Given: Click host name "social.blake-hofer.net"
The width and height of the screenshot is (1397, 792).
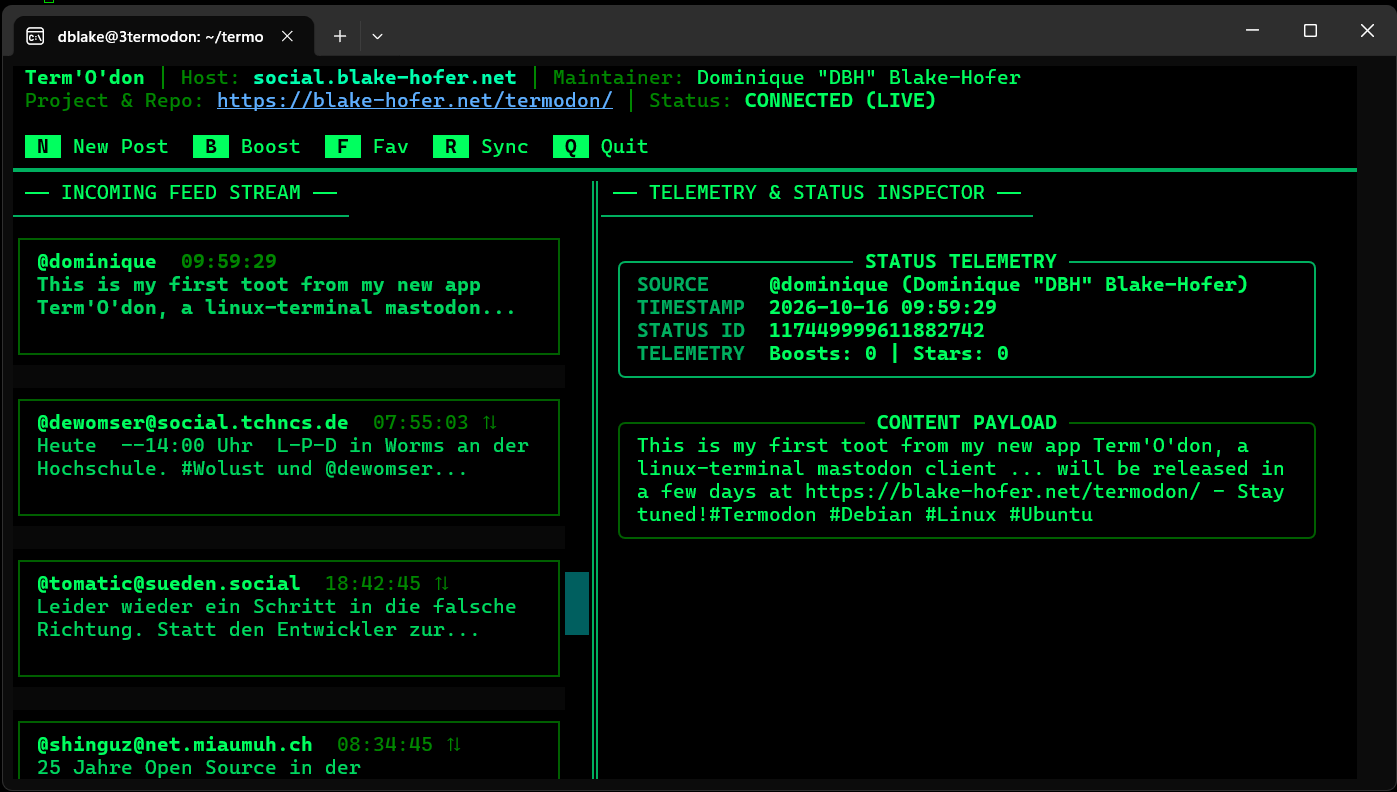Looking at the screenshot, I should tap(385, 78).
